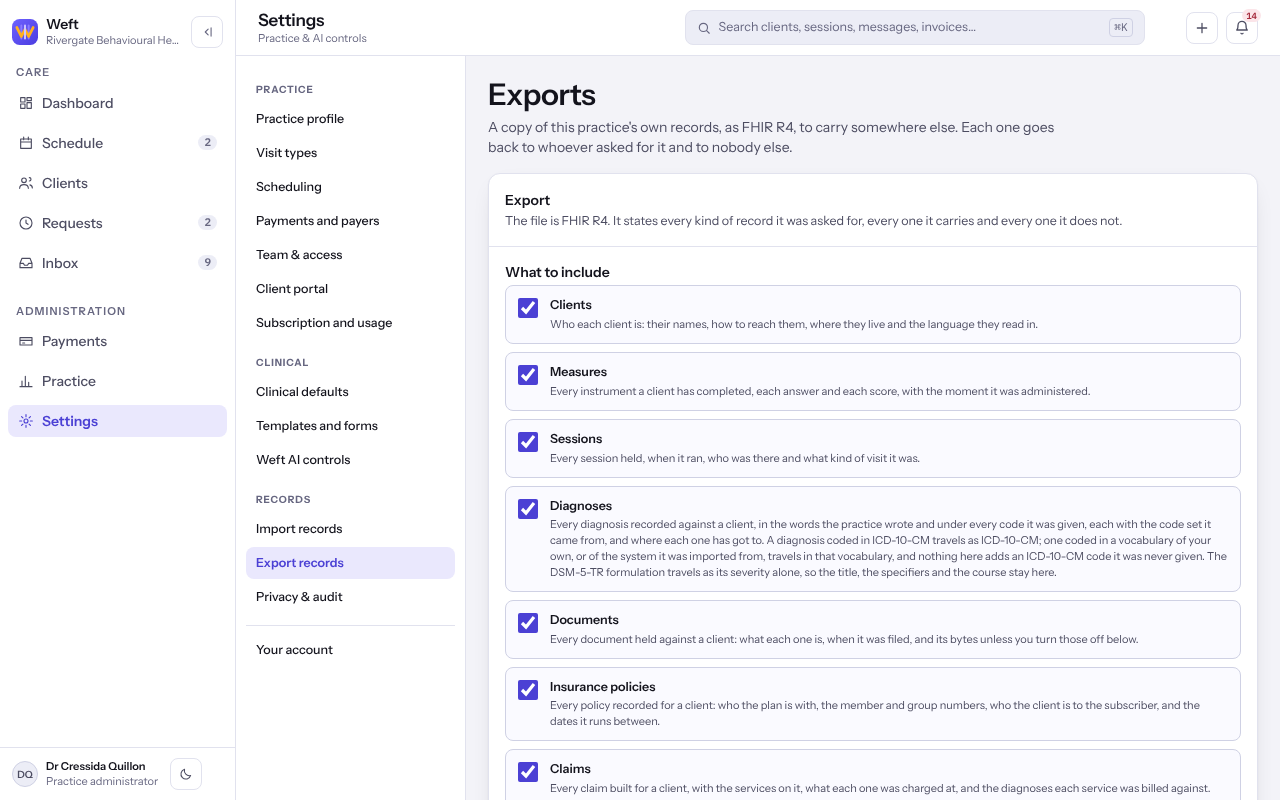This screenshot has height=800, width=1280.
Task: Open Payments and payers settings
Action: (350, 221)
